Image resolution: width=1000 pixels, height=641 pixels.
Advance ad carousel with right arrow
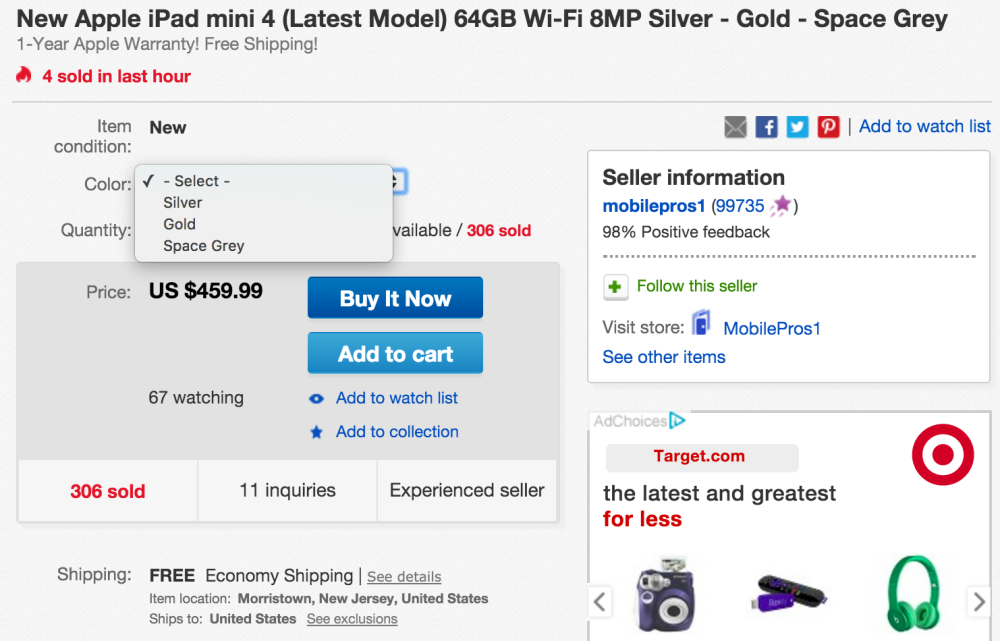coord(979,601)
